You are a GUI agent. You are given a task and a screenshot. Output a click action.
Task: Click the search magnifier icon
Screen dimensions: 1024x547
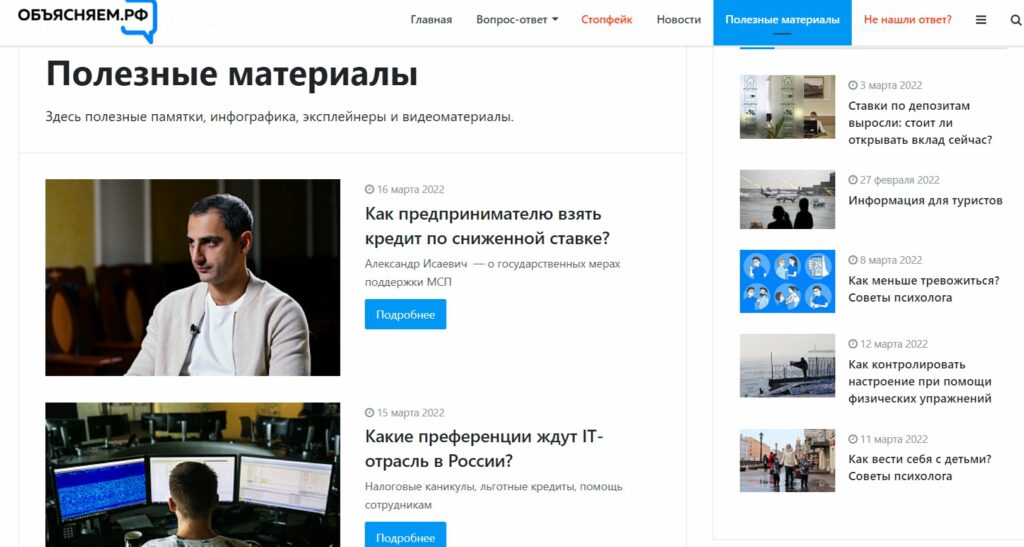tap(1016, 20)
